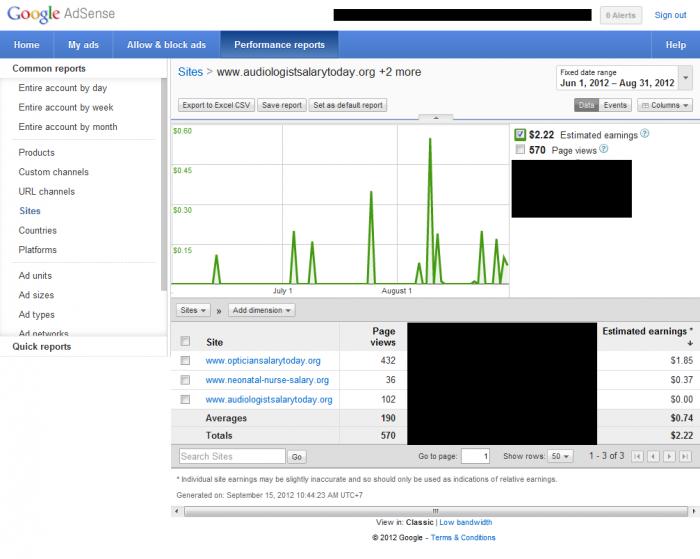The image size is (700, 559).
Task: Click the Go search button
Action: point(296,457)
